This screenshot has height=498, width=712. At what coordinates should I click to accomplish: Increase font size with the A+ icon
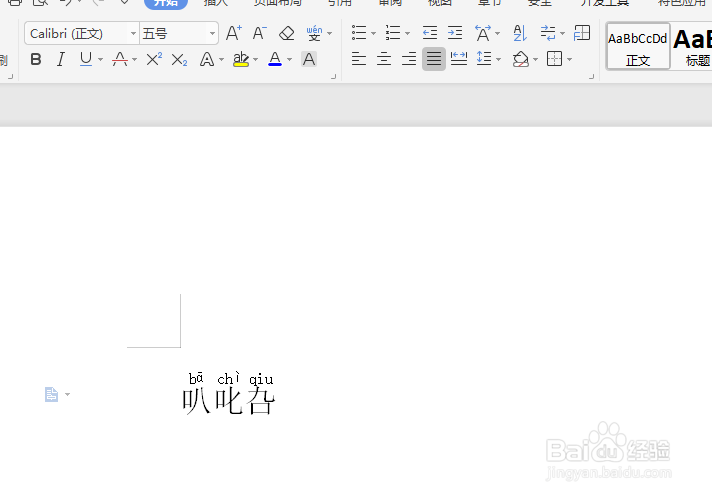233,33
